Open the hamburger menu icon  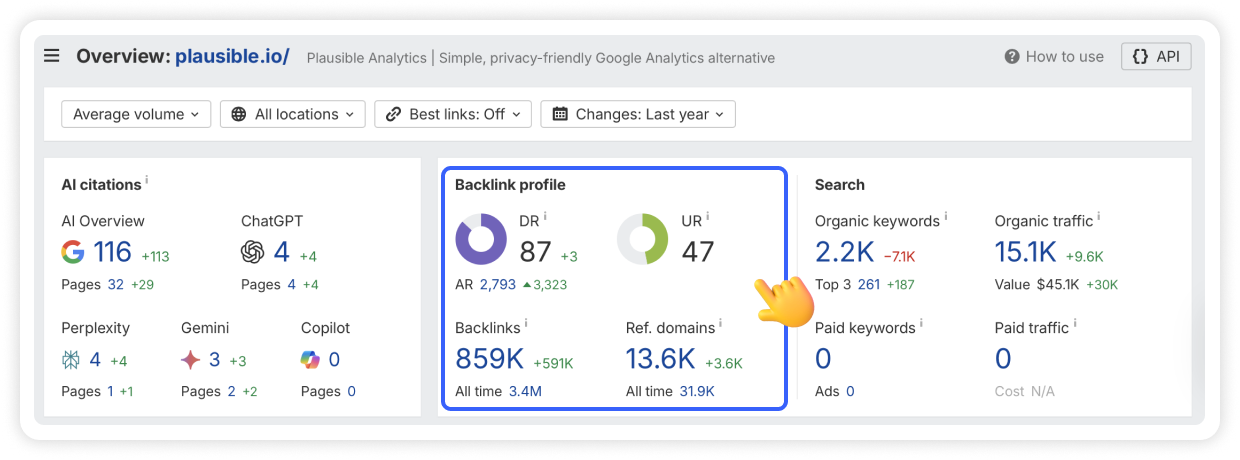(52, 56)
